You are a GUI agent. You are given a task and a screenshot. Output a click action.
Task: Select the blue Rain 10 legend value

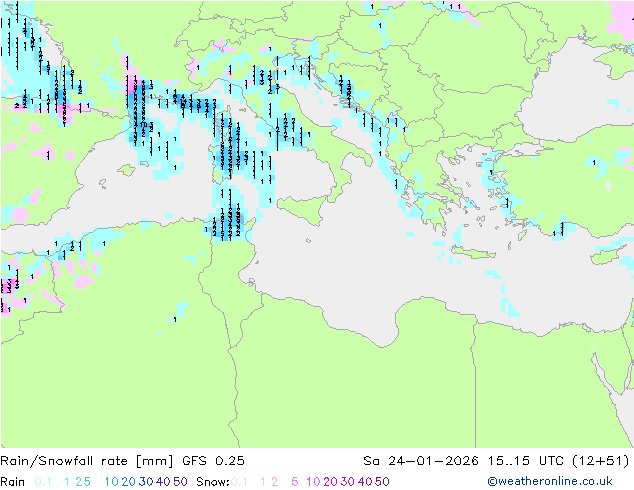click(112, 482)
